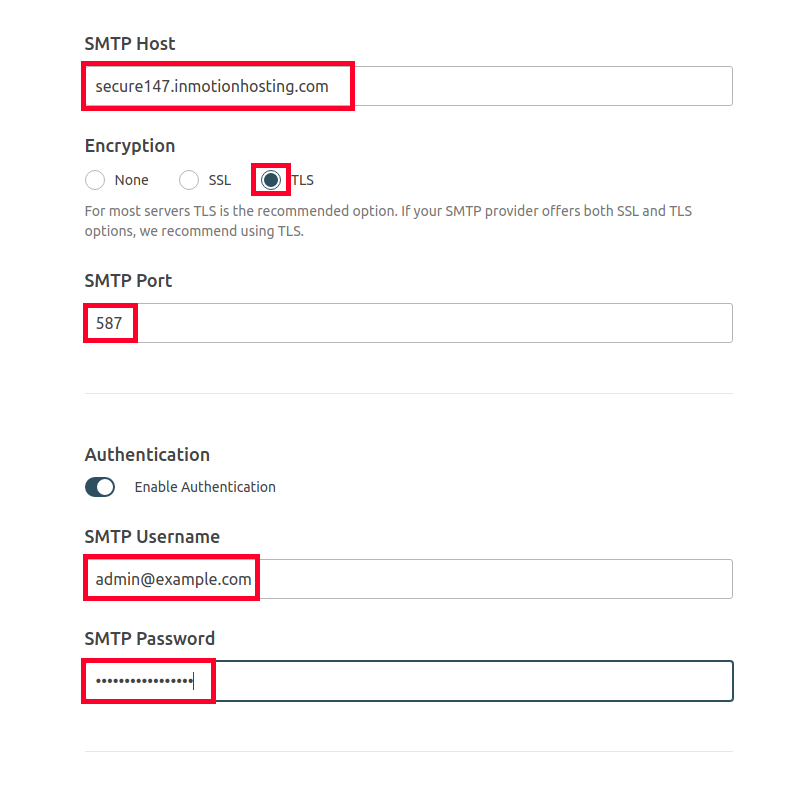The image size is (802, 785).
Task: Click the SMTP Username input field
Action: 408,579
